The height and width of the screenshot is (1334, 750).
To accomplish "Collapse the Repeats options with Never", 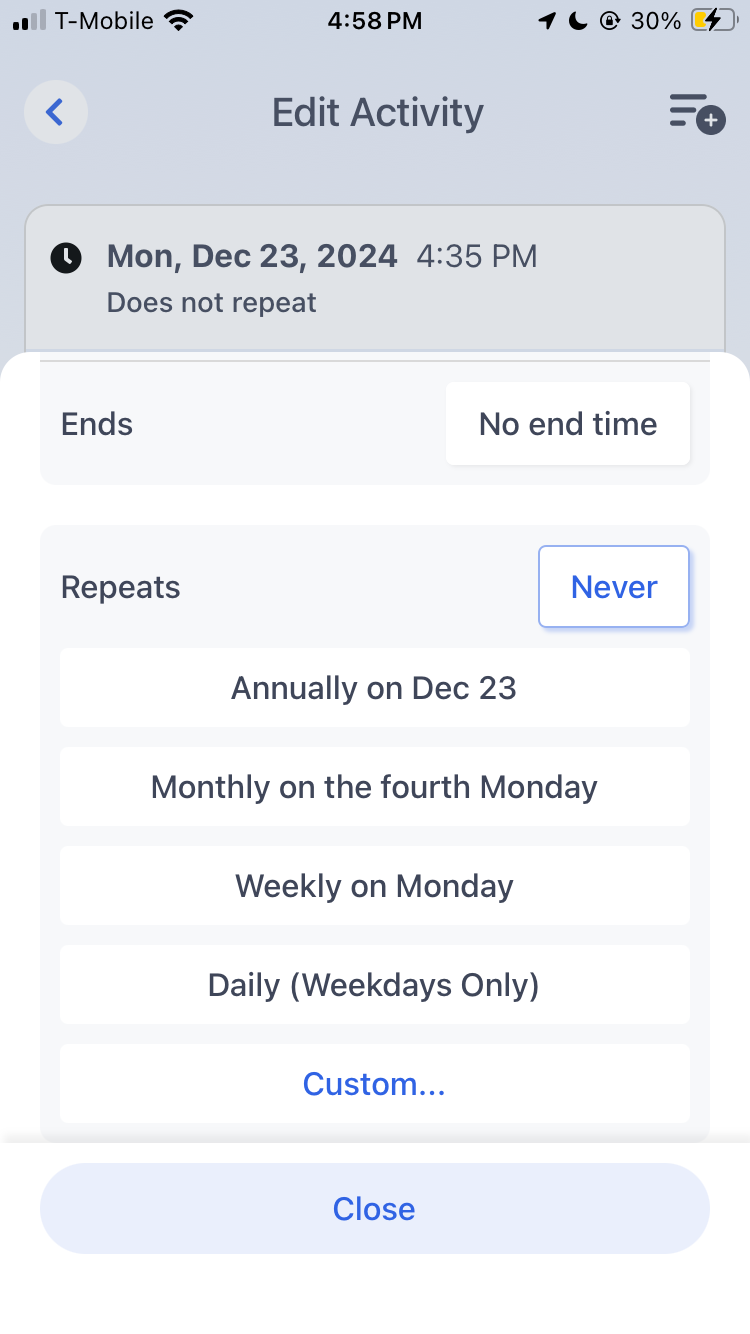I will tap(614, 587).
